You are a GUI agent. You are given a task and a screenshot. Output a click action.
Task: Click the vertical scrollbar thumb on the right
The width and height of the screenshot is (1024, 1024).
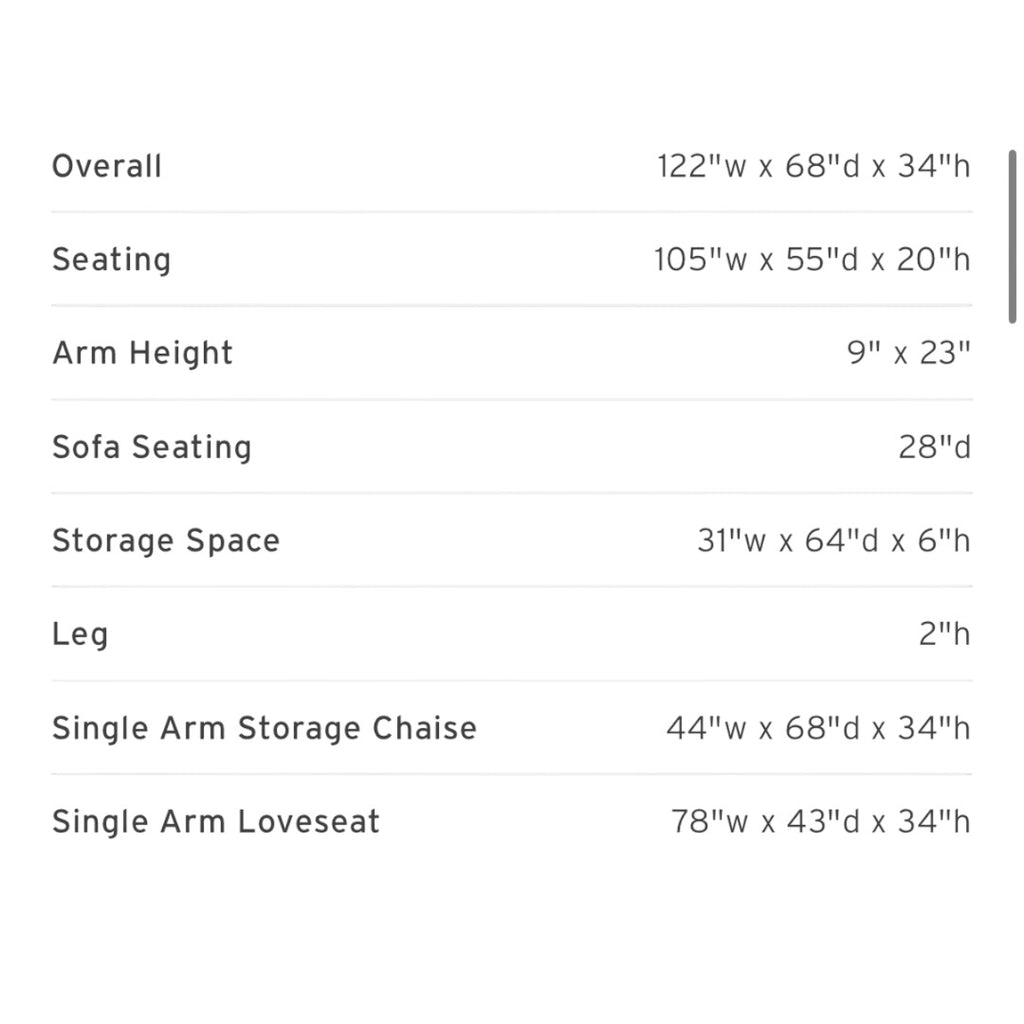coord(1012,236)
